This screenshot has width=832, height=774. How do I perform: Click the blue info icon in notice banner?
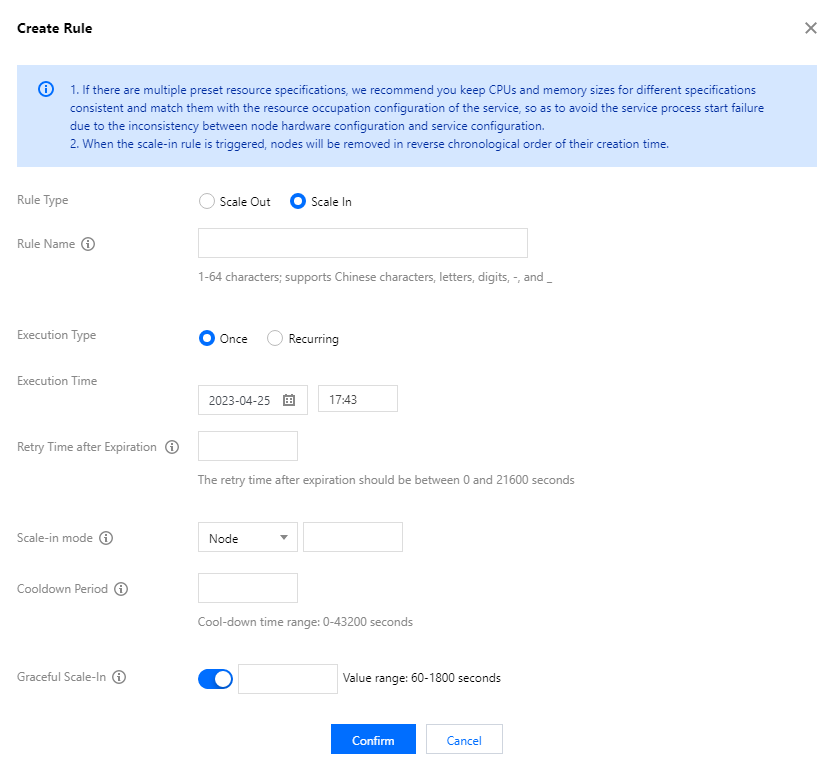pyautogui.click(x=46, y=89)
